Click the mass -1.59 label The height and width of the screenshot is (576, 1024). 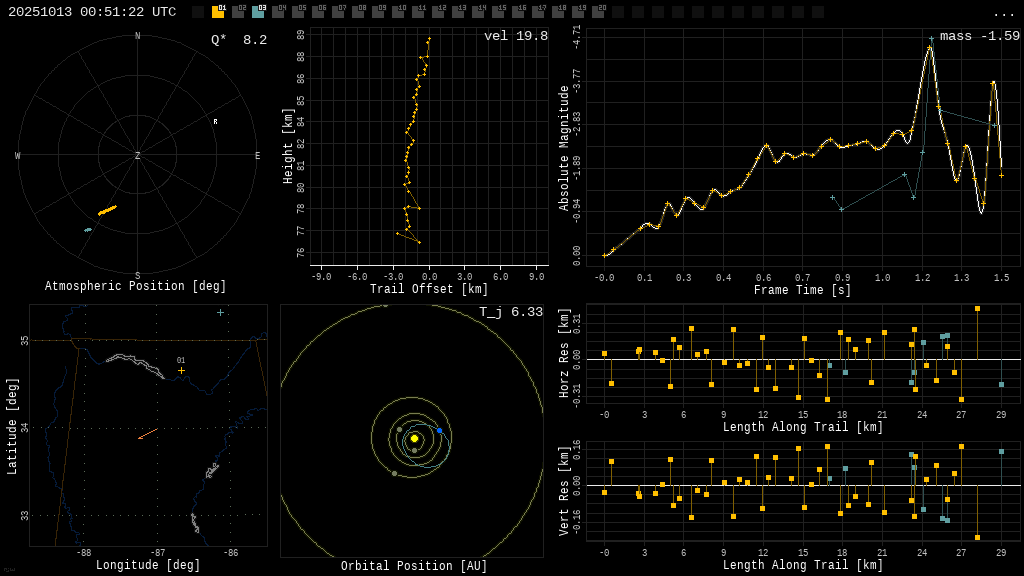pos(979,36)
